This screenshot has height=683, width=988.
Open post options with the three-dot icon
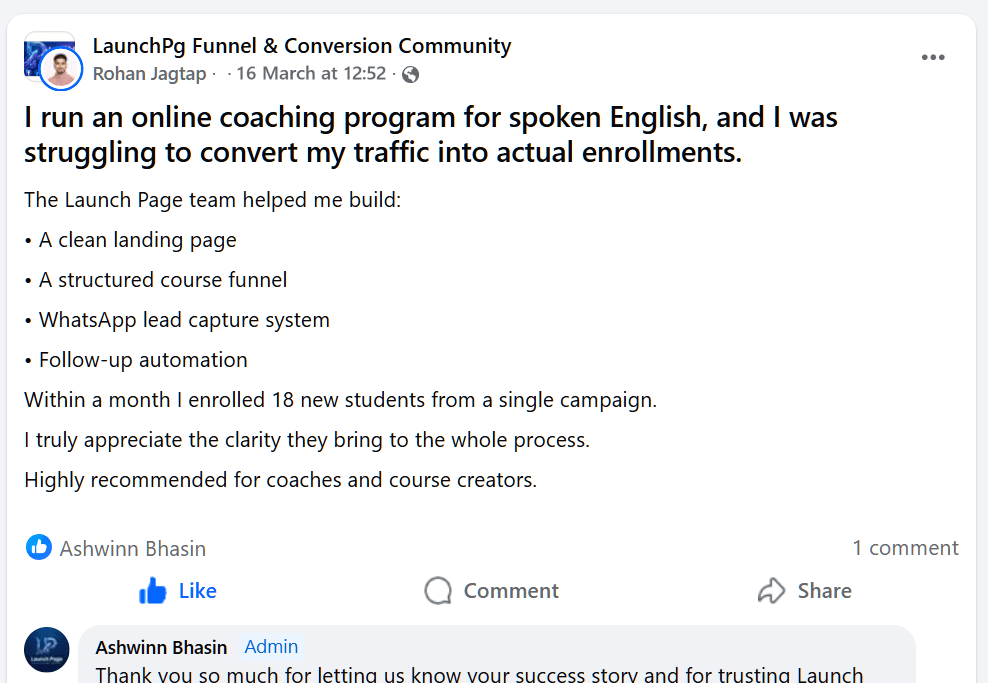click(933, 57)
